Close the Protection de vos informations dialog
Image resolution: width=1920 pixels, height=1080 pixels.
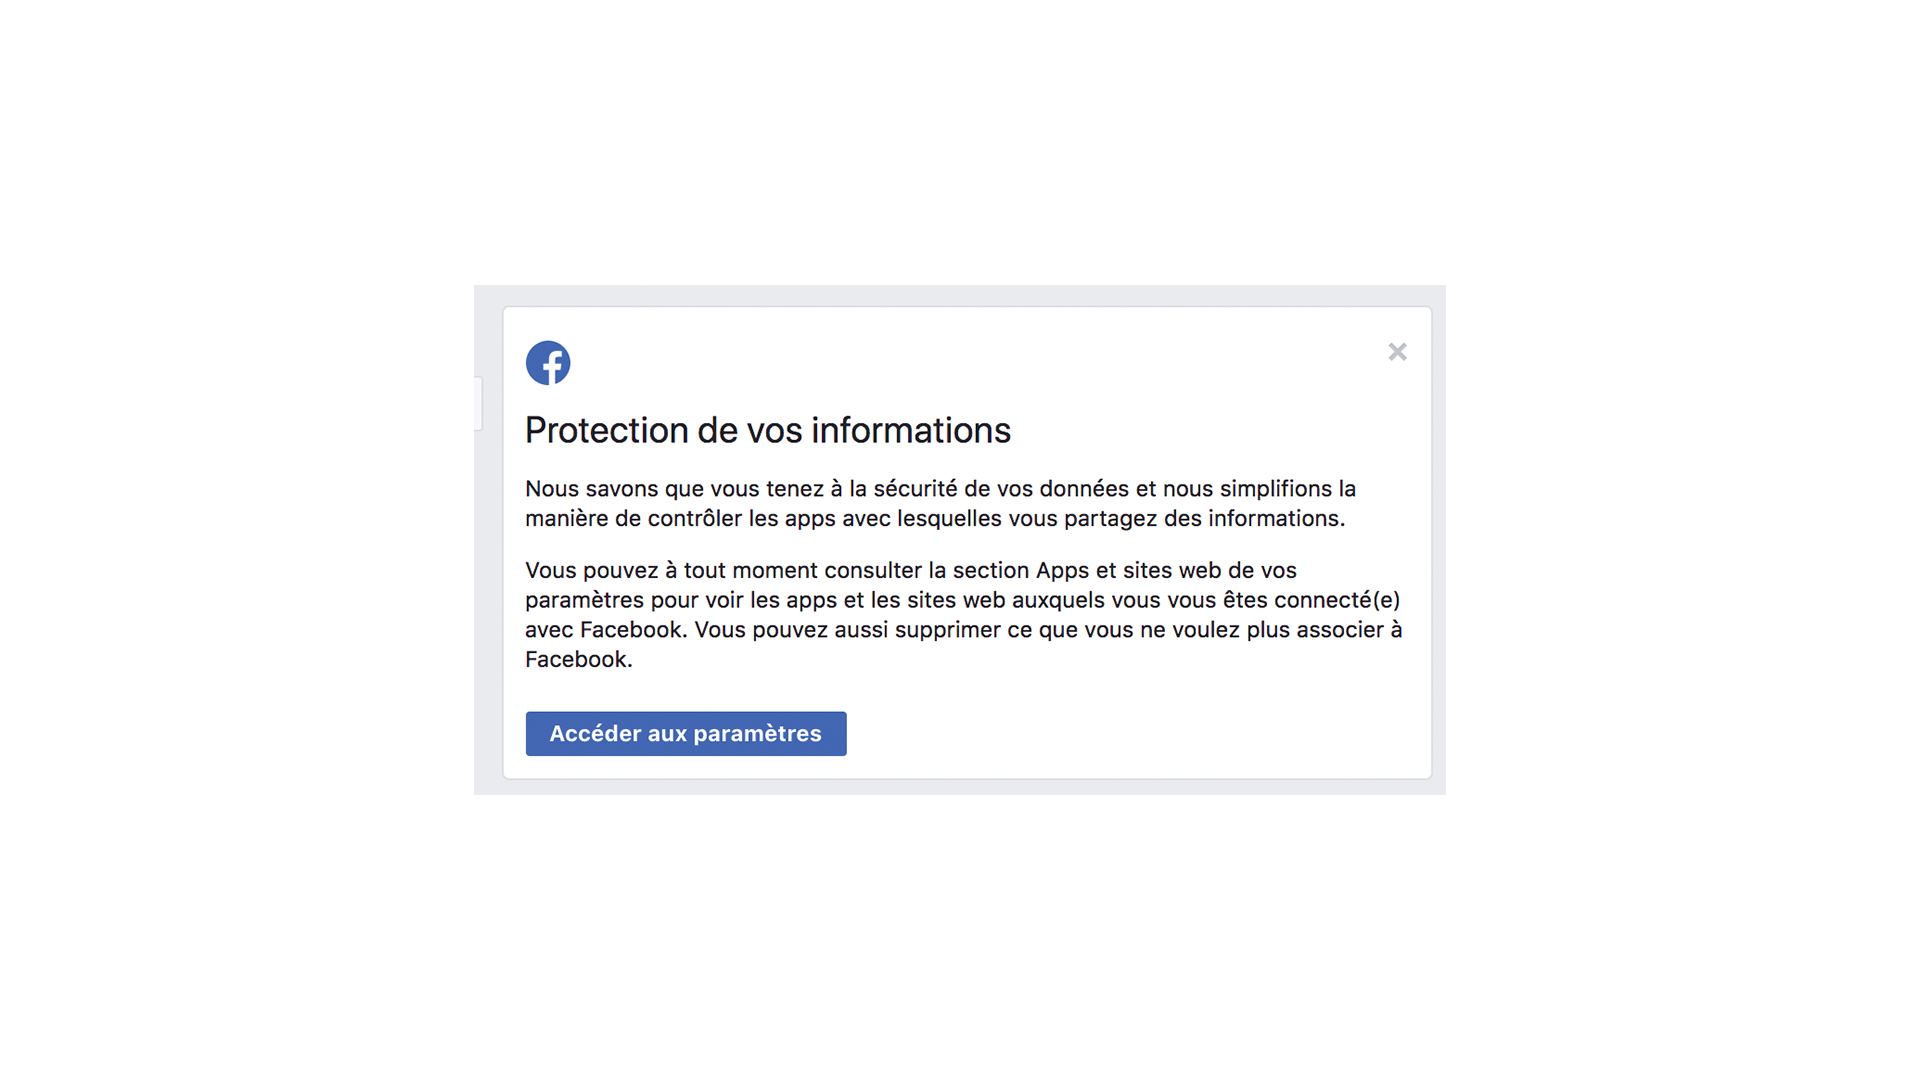(x=1398, y=352)
